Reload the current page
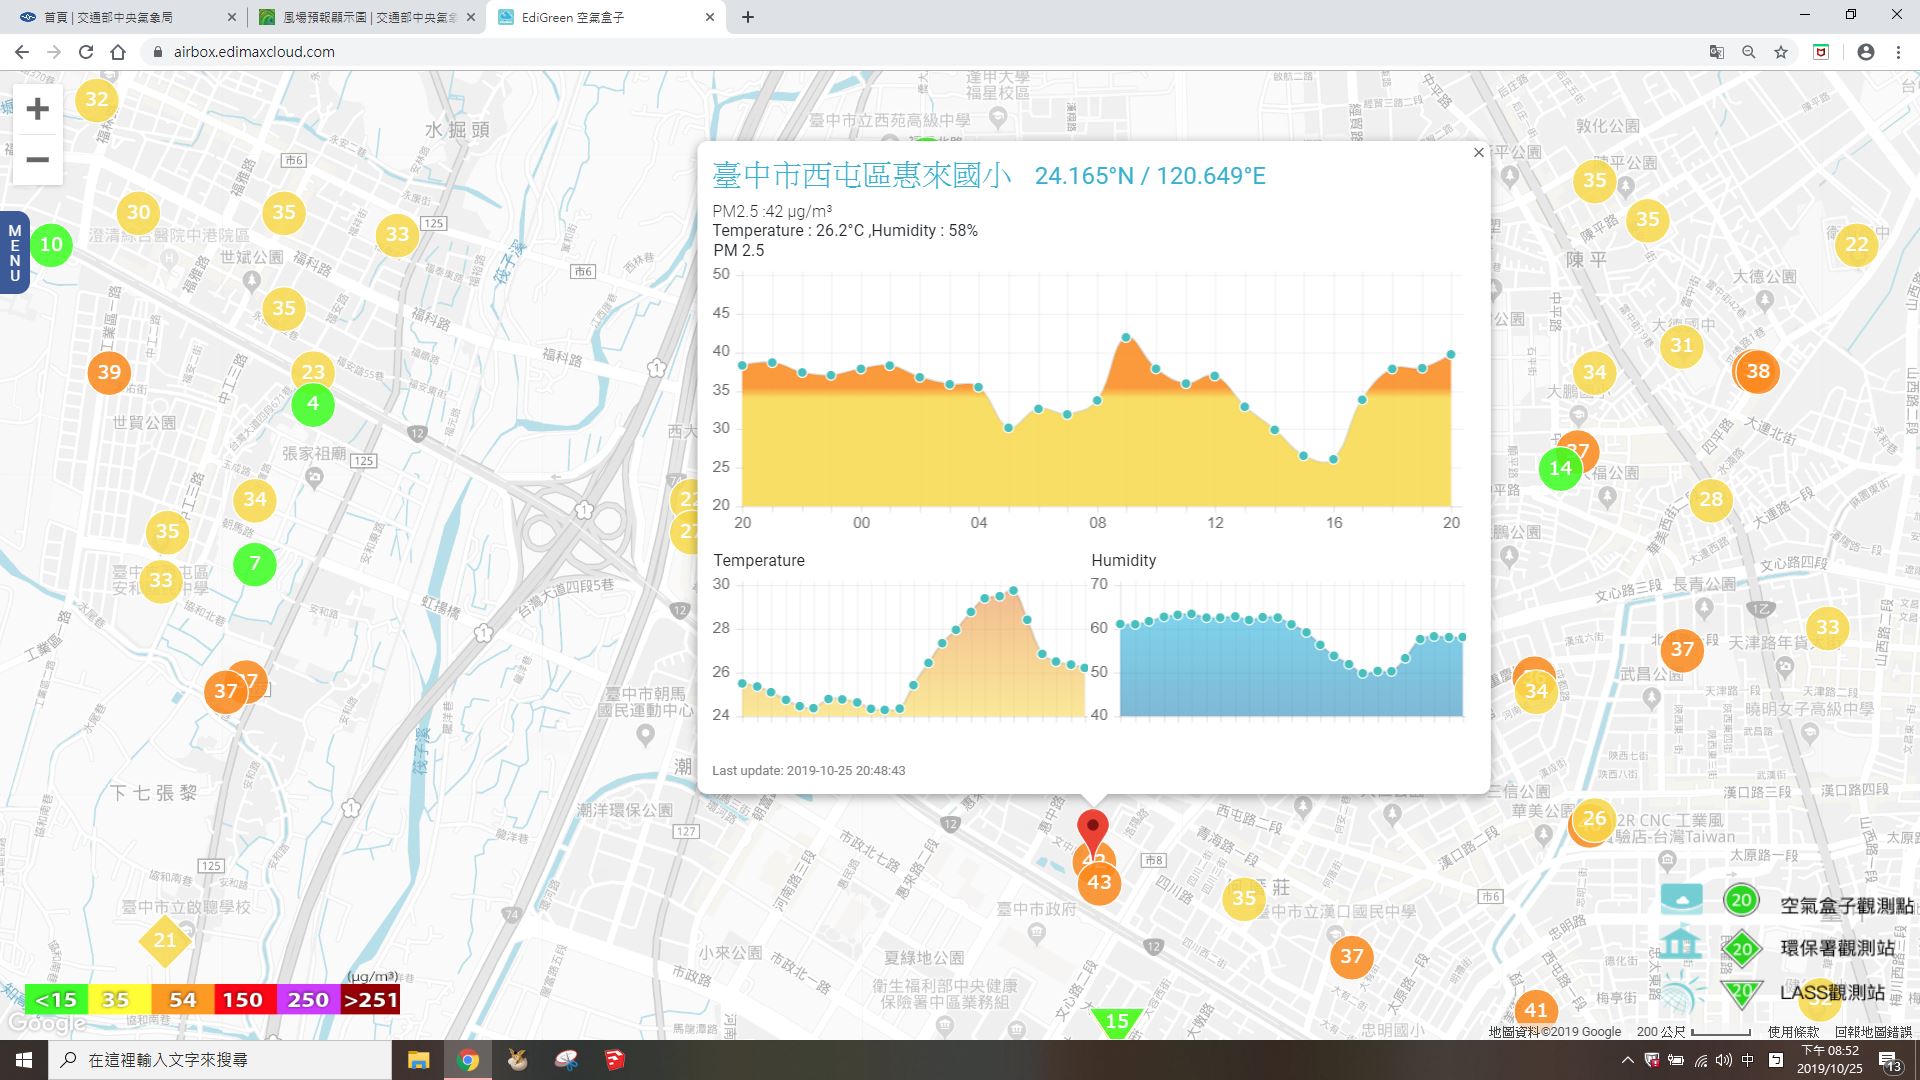The height and width of the screenshot is (1080, 1920). [x=86, y=52]
